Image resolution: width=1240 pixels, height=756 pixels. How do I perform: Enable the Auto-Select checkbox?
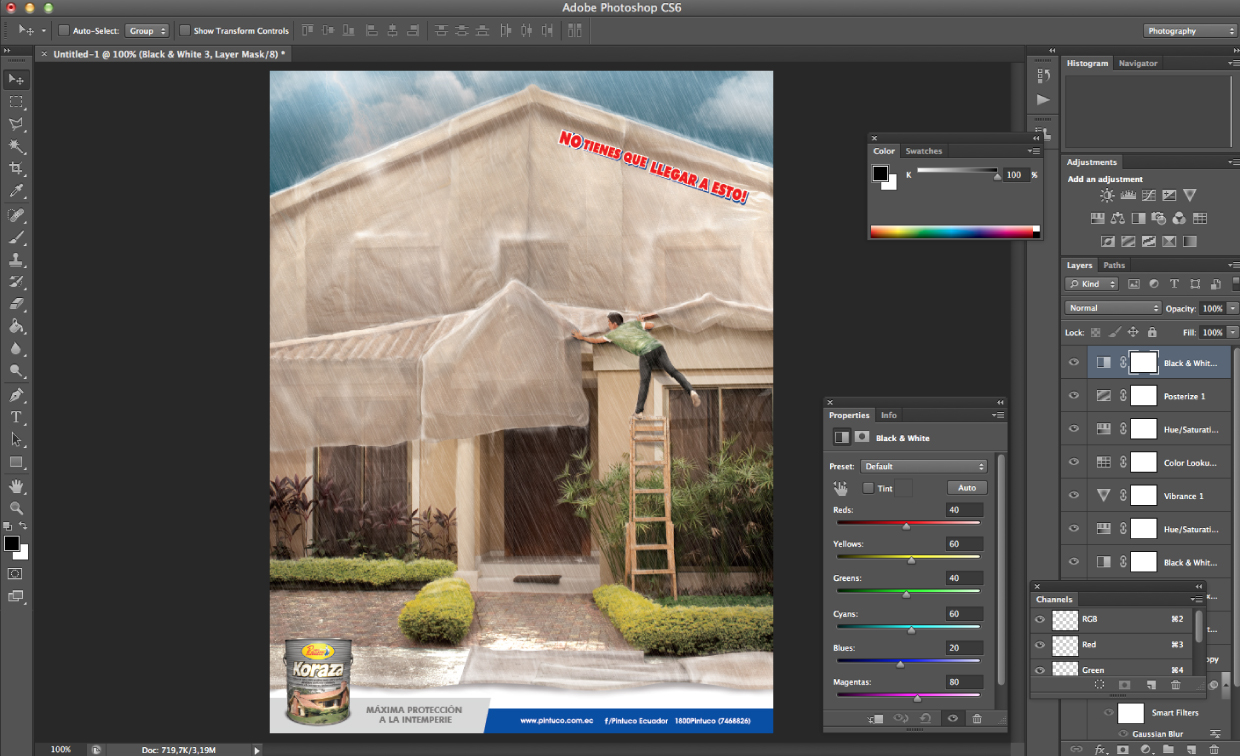pos(64,31)
